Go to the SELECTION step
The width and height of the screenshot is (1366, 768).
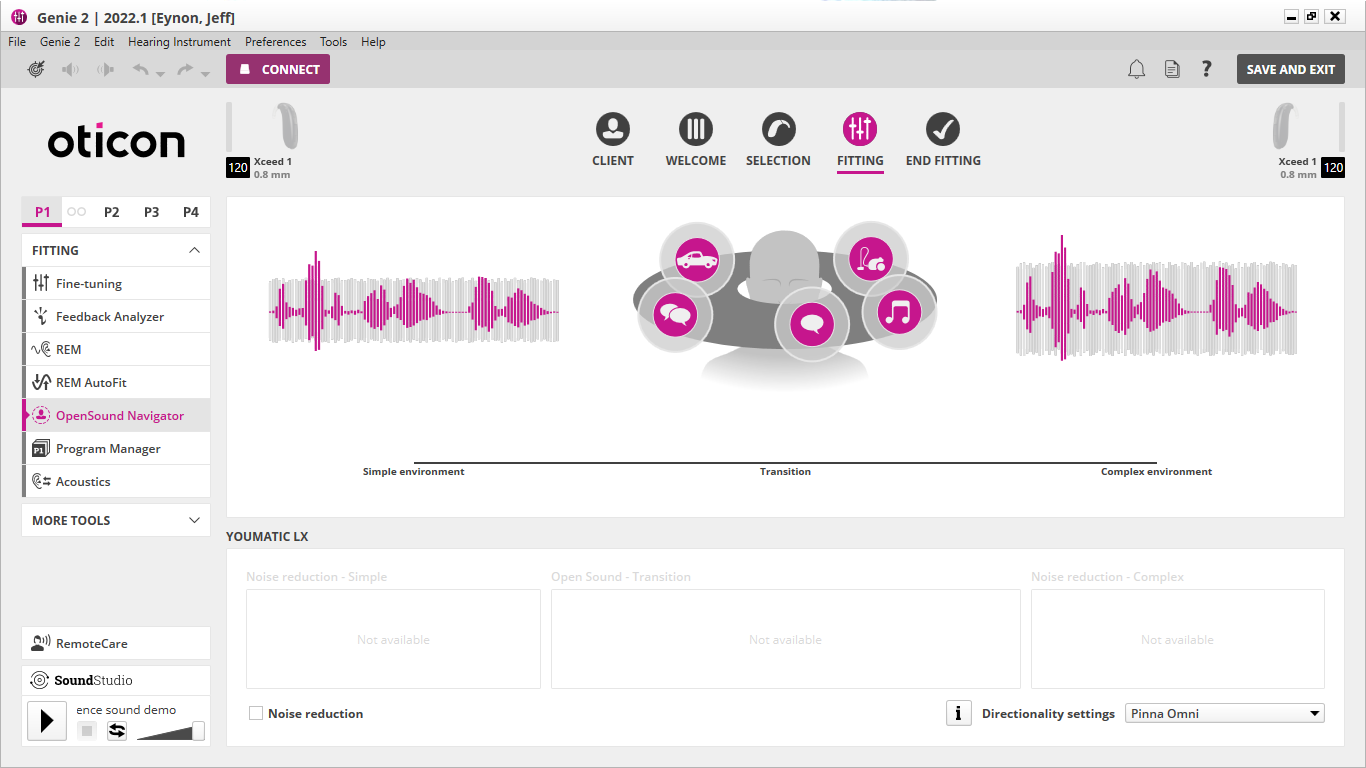[x=778, y=139]
